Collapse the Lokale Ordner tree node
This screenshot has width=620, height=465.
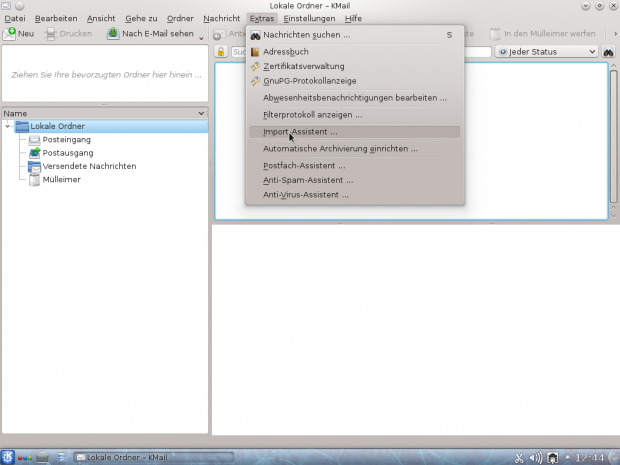(8, 127)
